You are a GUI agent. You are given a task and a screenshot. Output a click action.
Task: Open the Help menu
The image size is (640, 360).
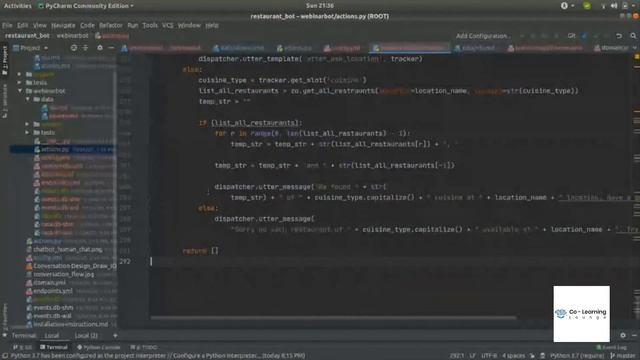pyautogui.click(x=212, y=25)
